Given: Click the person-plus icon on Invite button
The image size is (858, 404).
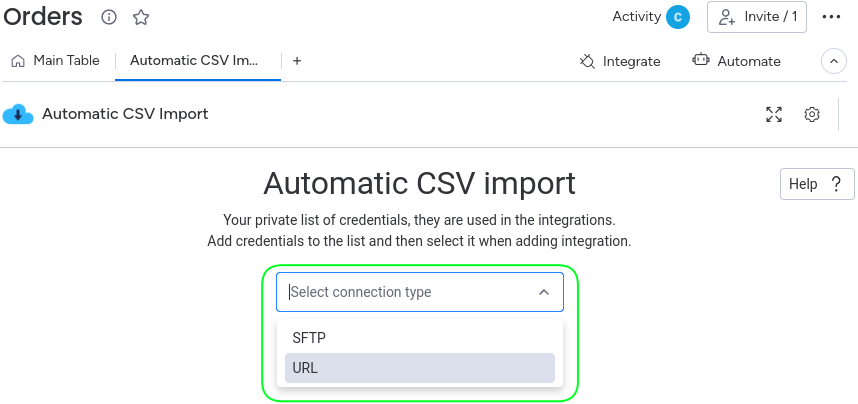Looking at the screenshot, I should (727, 17).
